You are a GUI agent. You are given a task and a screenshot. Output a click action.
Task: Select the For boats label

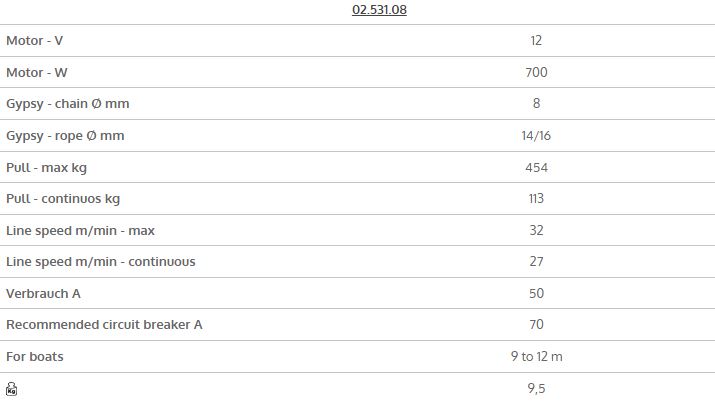(x=35, y=356)
